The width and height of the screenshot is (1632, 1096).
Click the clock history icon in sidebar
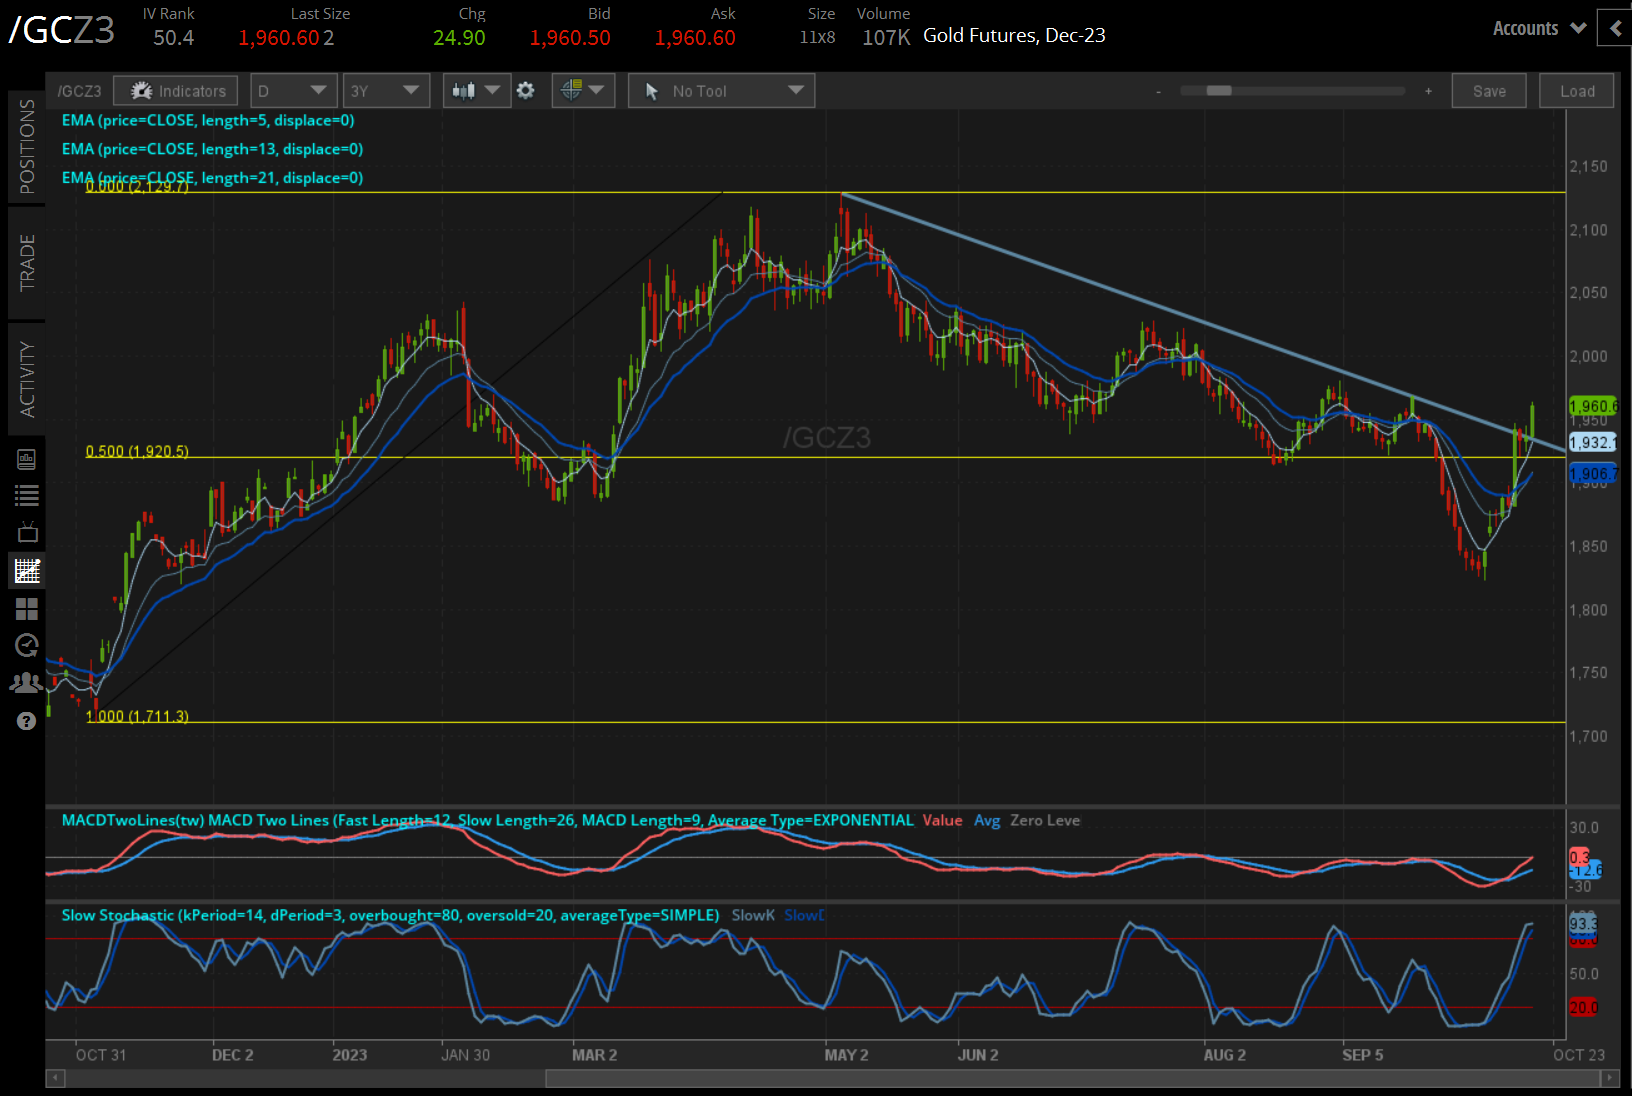coord(27,645)
